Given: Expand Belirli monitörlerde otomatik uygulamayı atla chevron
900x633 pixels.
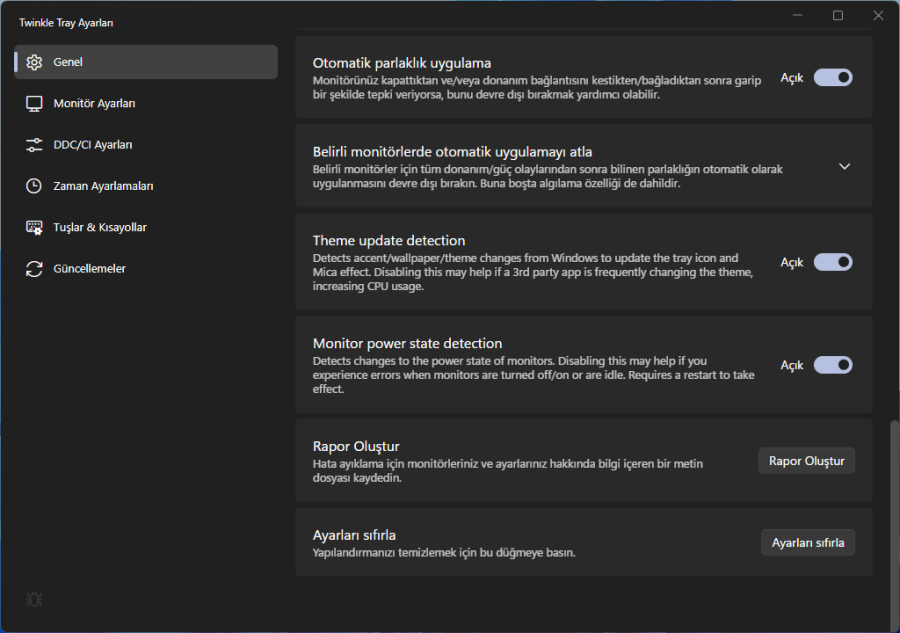Looking at the screenshot, I should tap(844, 166).
